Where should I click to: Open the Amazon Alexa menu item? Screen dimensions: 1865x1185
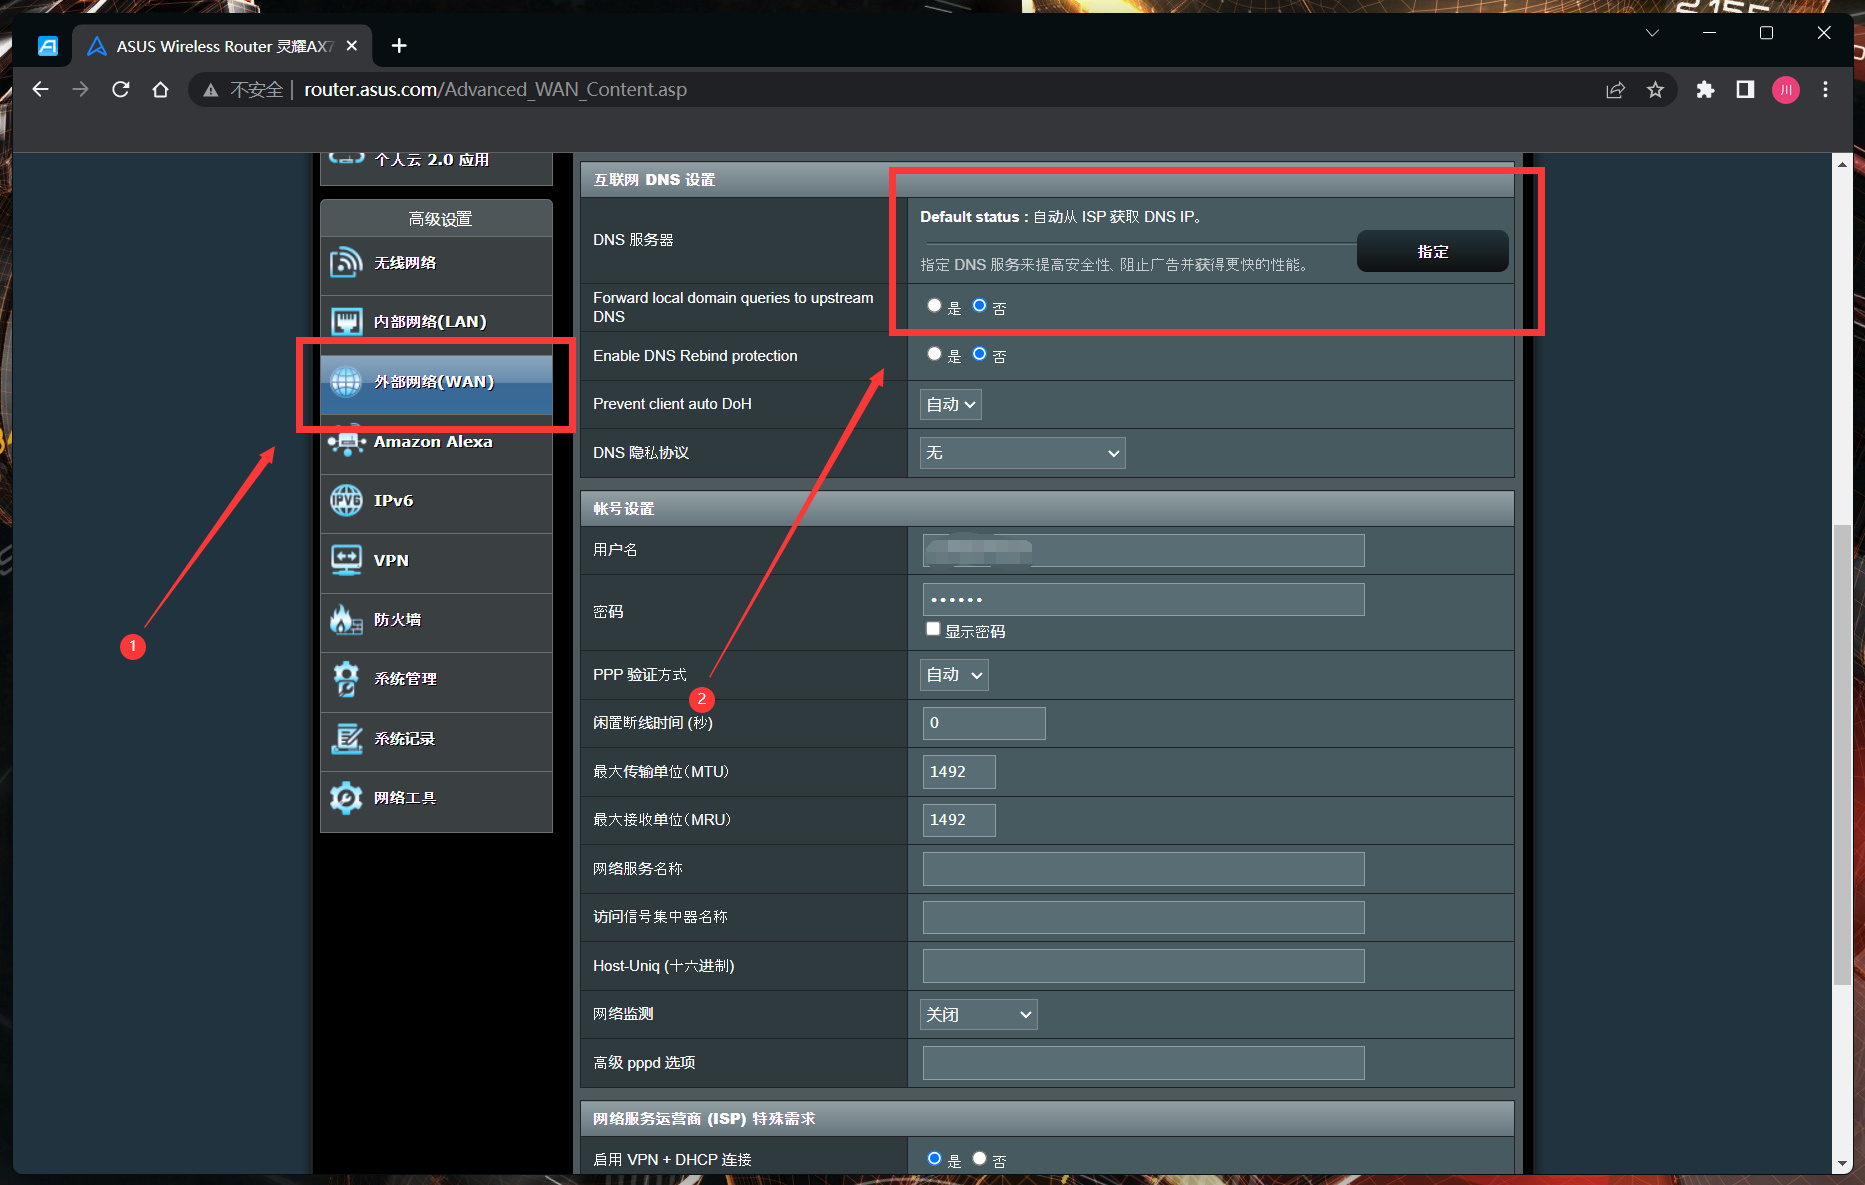[436, 441]
